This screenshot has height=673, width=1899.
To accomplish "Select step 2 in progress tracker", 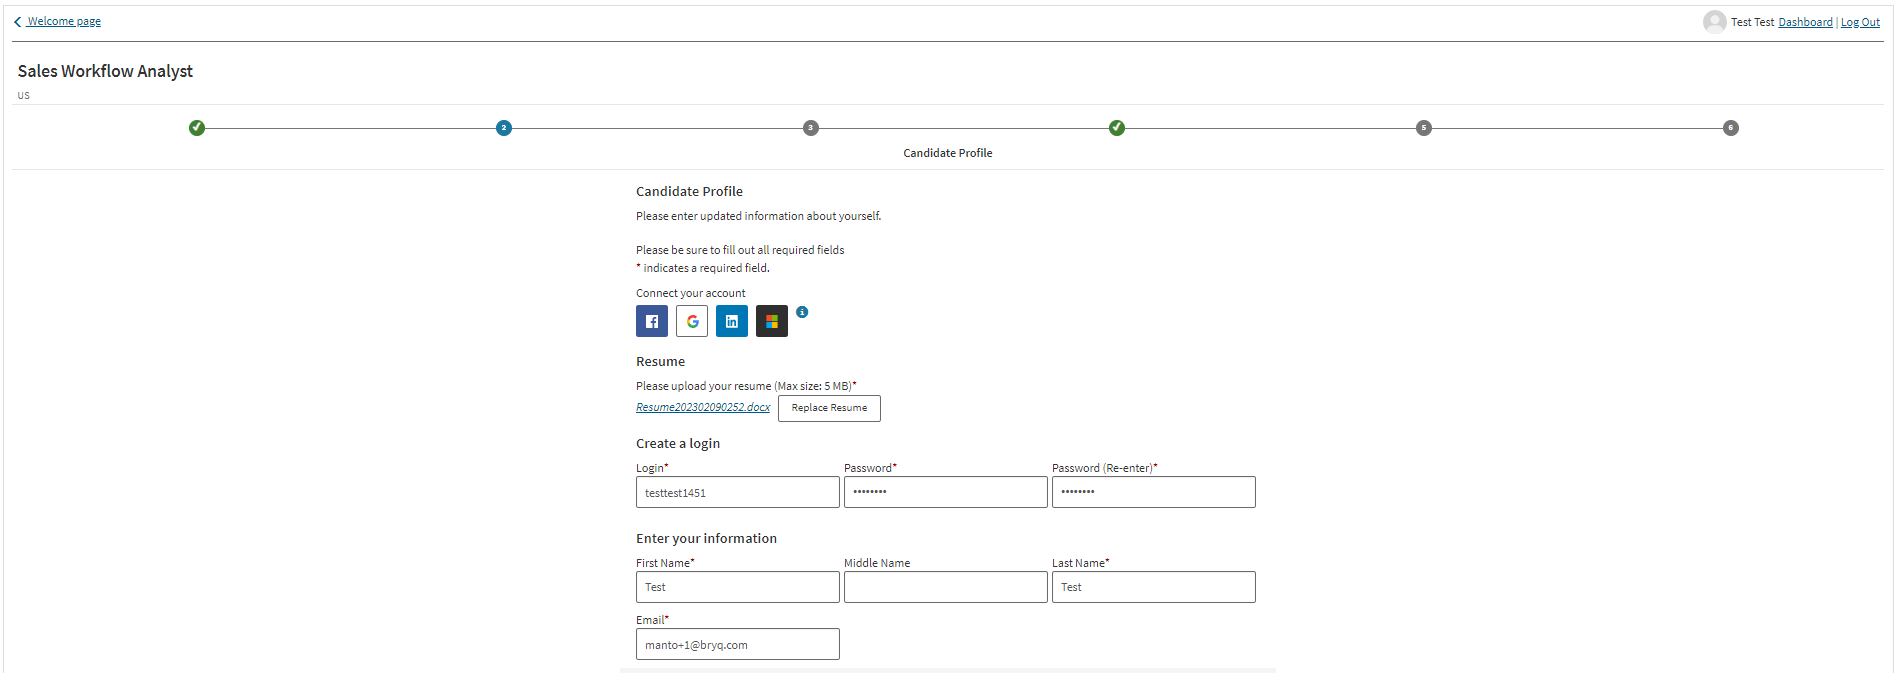I will tap(504, 128).
